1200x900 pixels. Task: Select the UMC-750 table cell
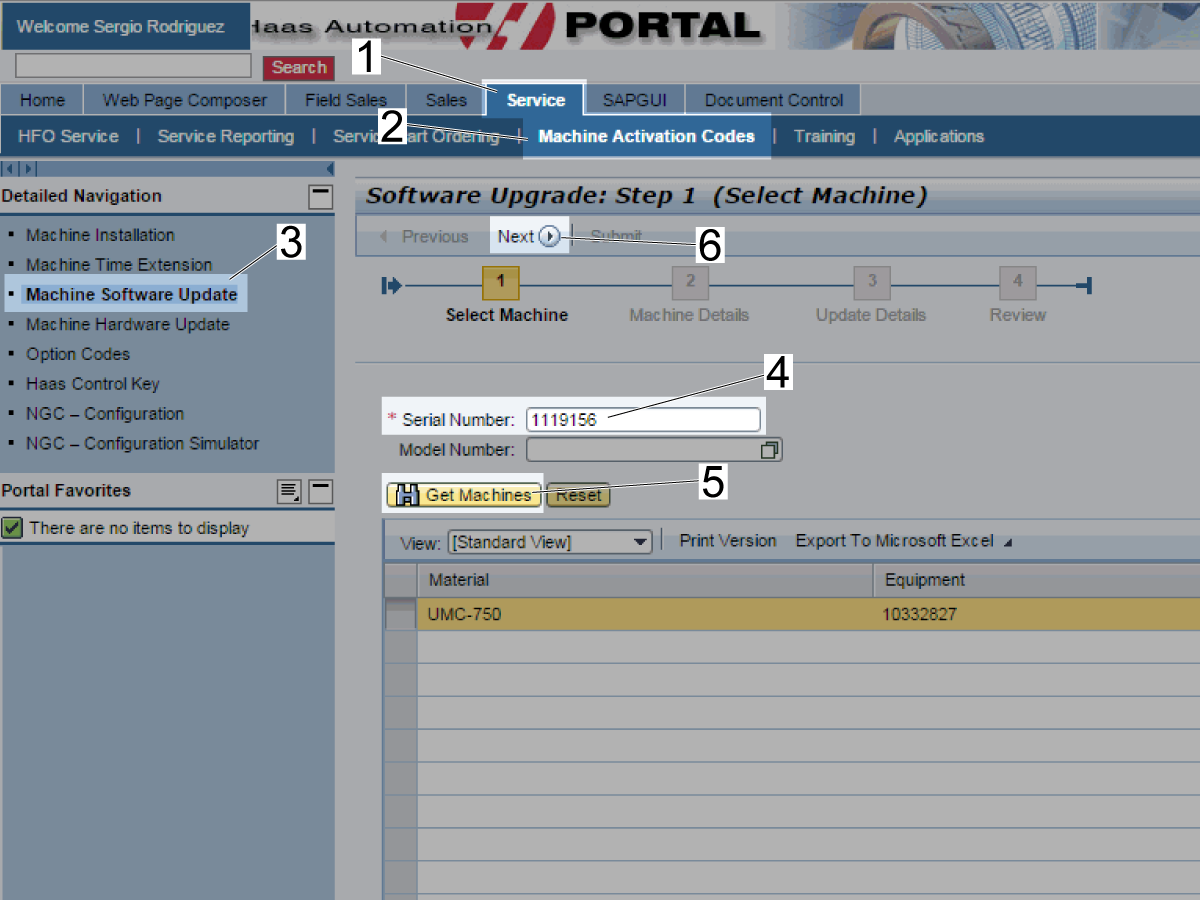pyautogui.click(x=645, y=614)
